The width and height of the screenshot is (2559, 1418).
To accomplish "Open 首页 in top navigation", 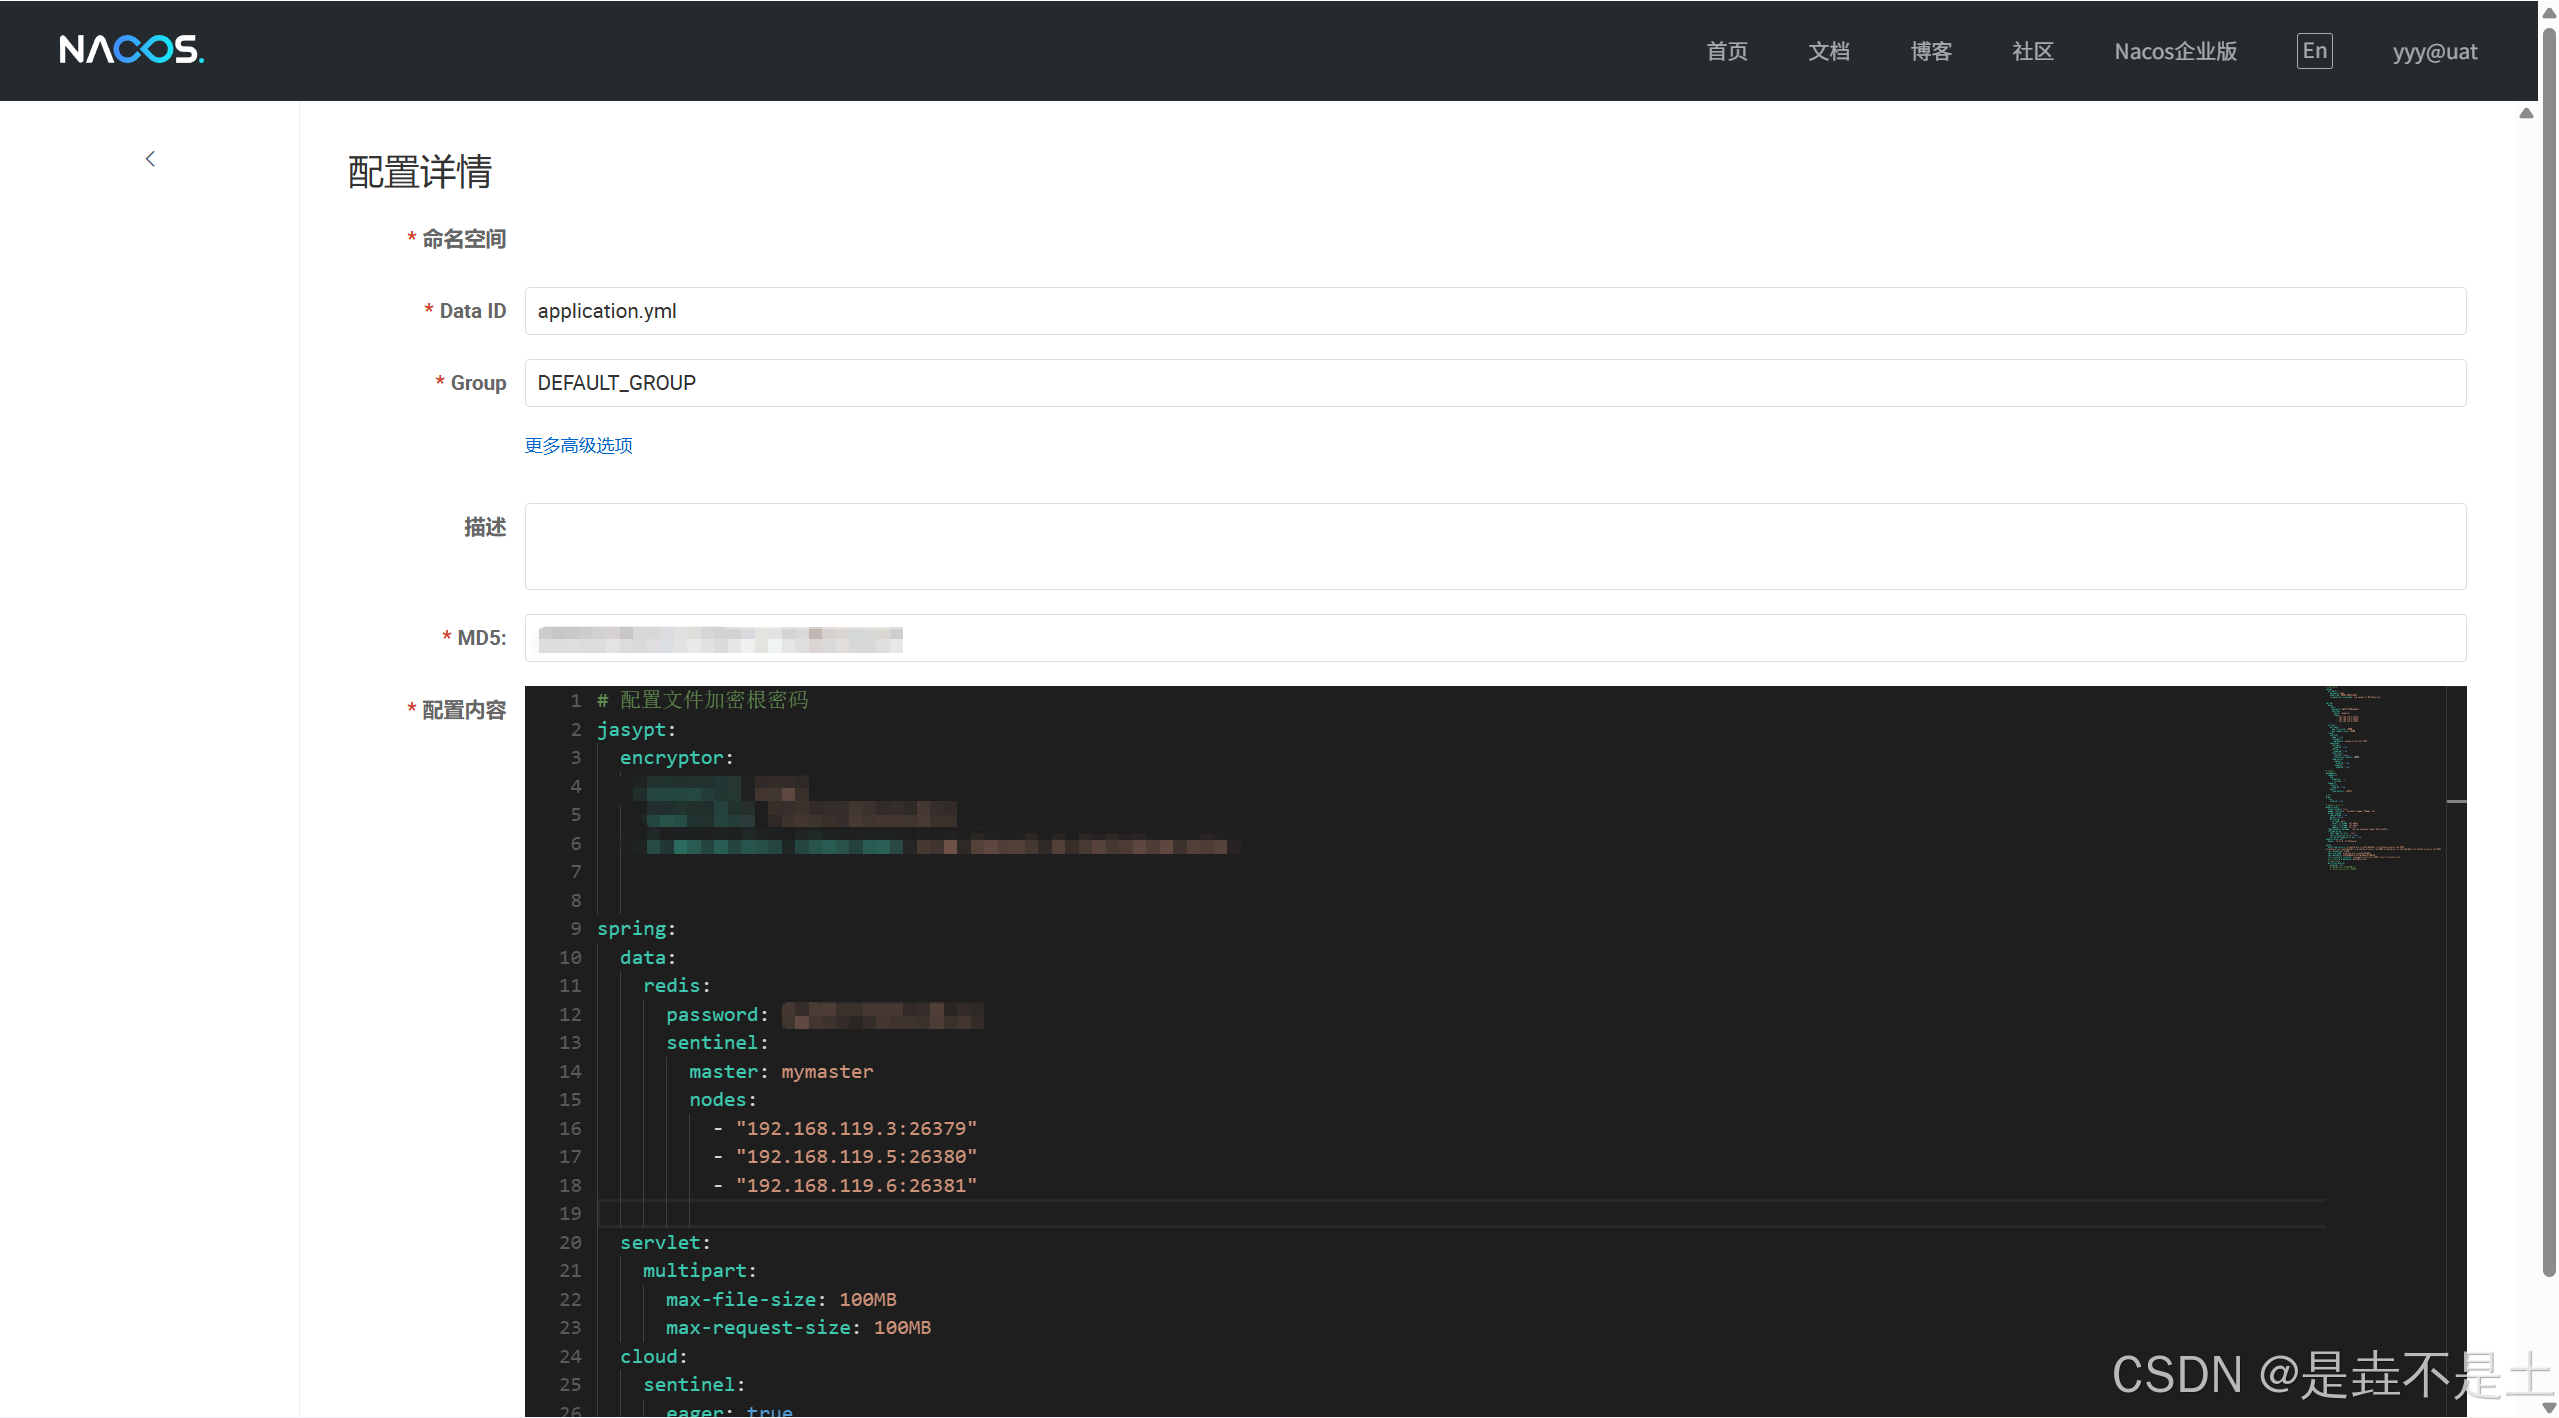I will tap(1726, 52).
